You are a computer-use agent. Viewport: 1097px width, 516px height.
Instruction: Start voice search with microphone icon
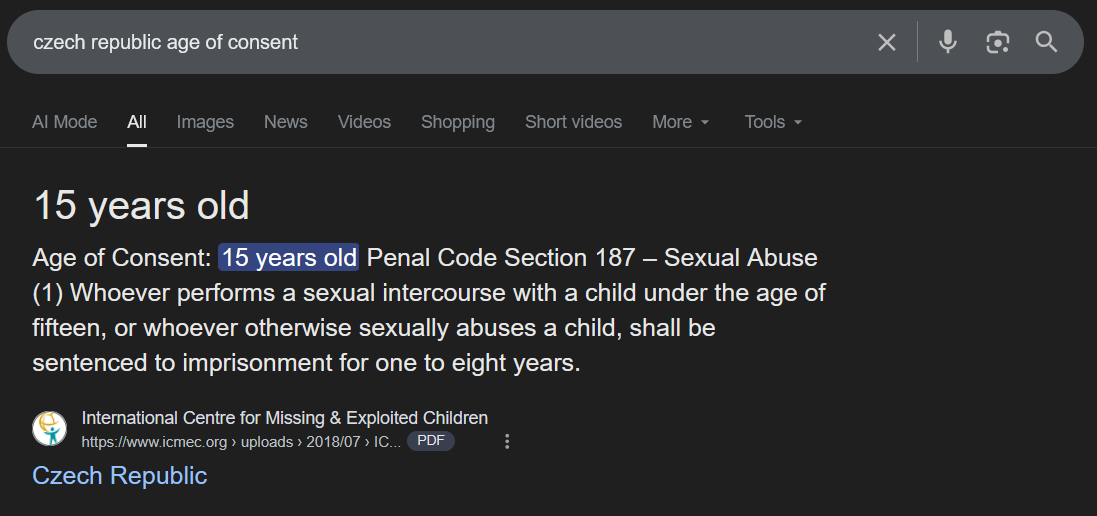click(948, 42)
